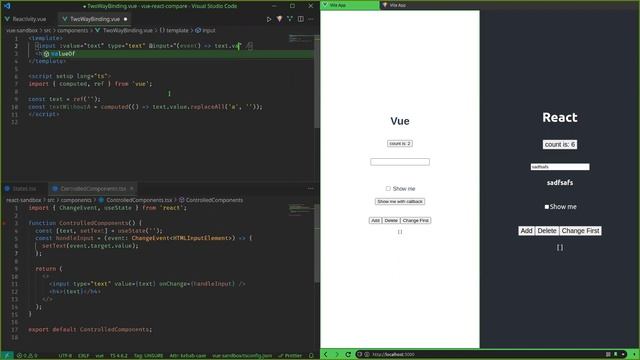Go back in the browser
Viewport: 640px width, 360px height.
(326, 354)
